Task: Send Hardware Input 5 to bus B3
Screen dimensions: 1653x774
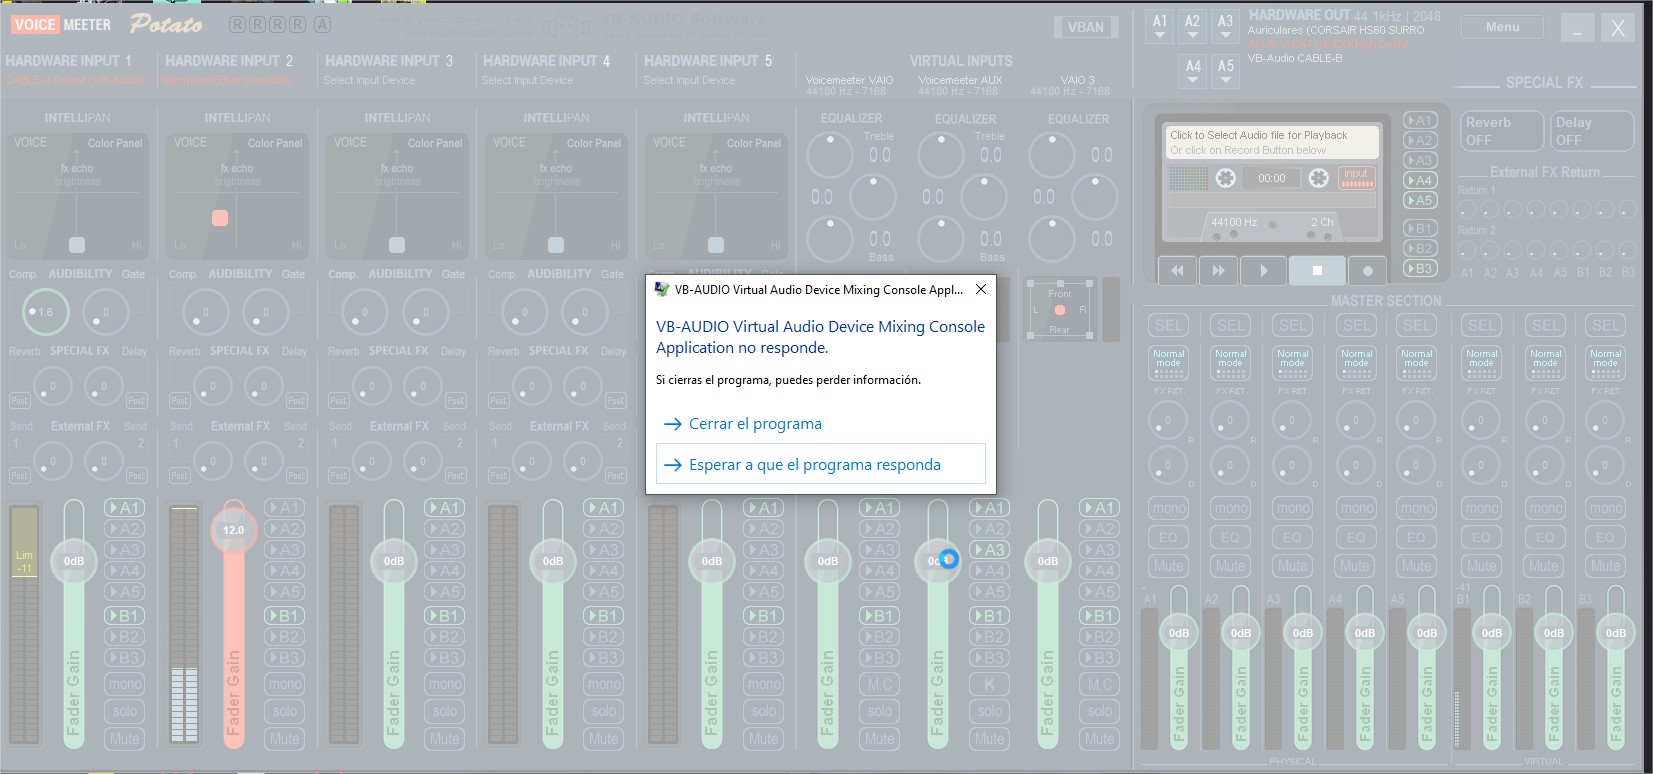Action: (764, 658)
